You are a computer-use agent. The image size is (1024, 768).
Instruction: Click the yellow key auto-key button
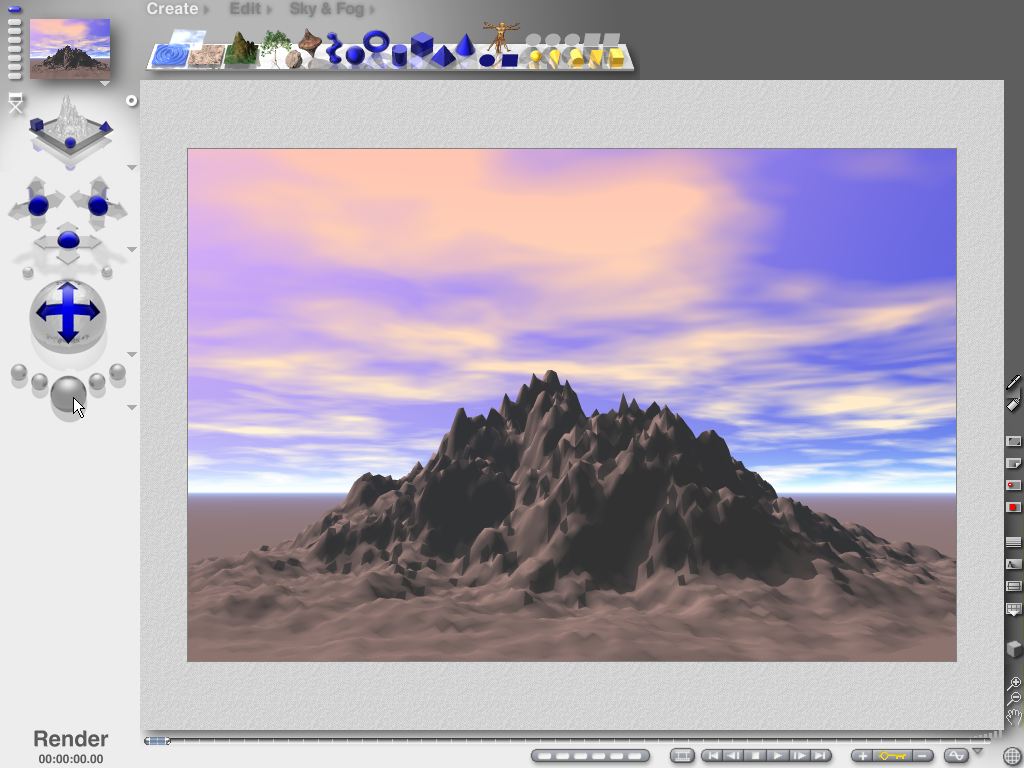click(x=892, y=756)
